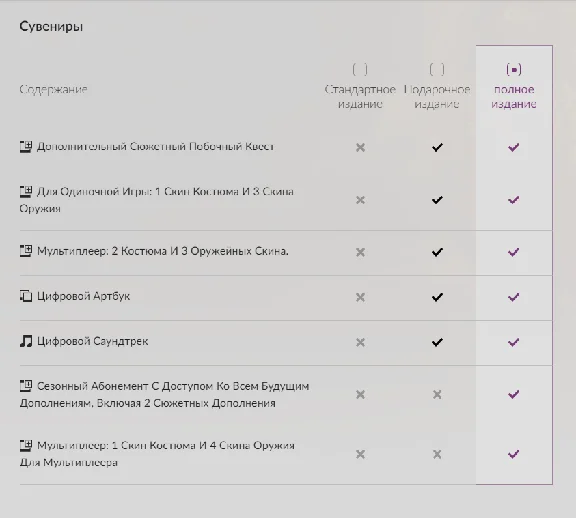This screenshot has height=518, width=576.
Task: Click the Сувениры section heading
Action: [51, 26]
